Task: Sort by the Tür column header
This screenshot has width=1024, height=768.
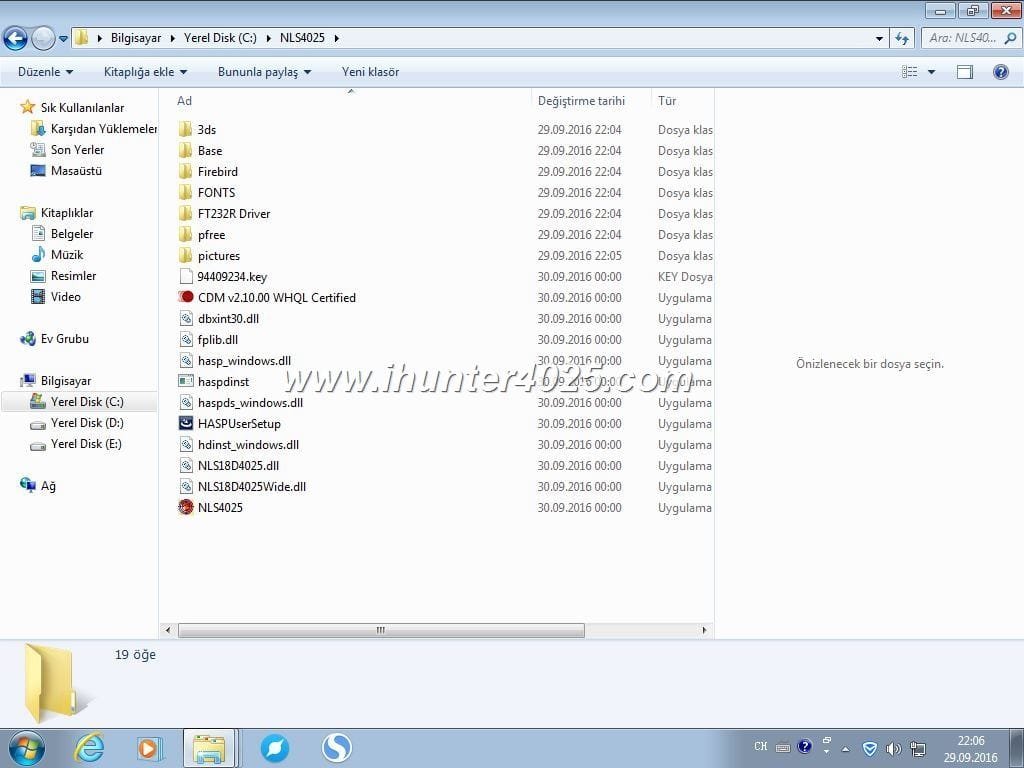Action: 667,101
